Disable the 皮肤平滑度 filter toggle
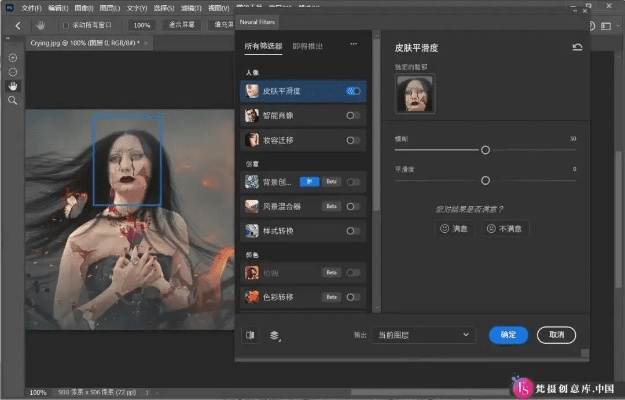The height and width of the screenshot is (400, 625). click(x=353, y=91)
